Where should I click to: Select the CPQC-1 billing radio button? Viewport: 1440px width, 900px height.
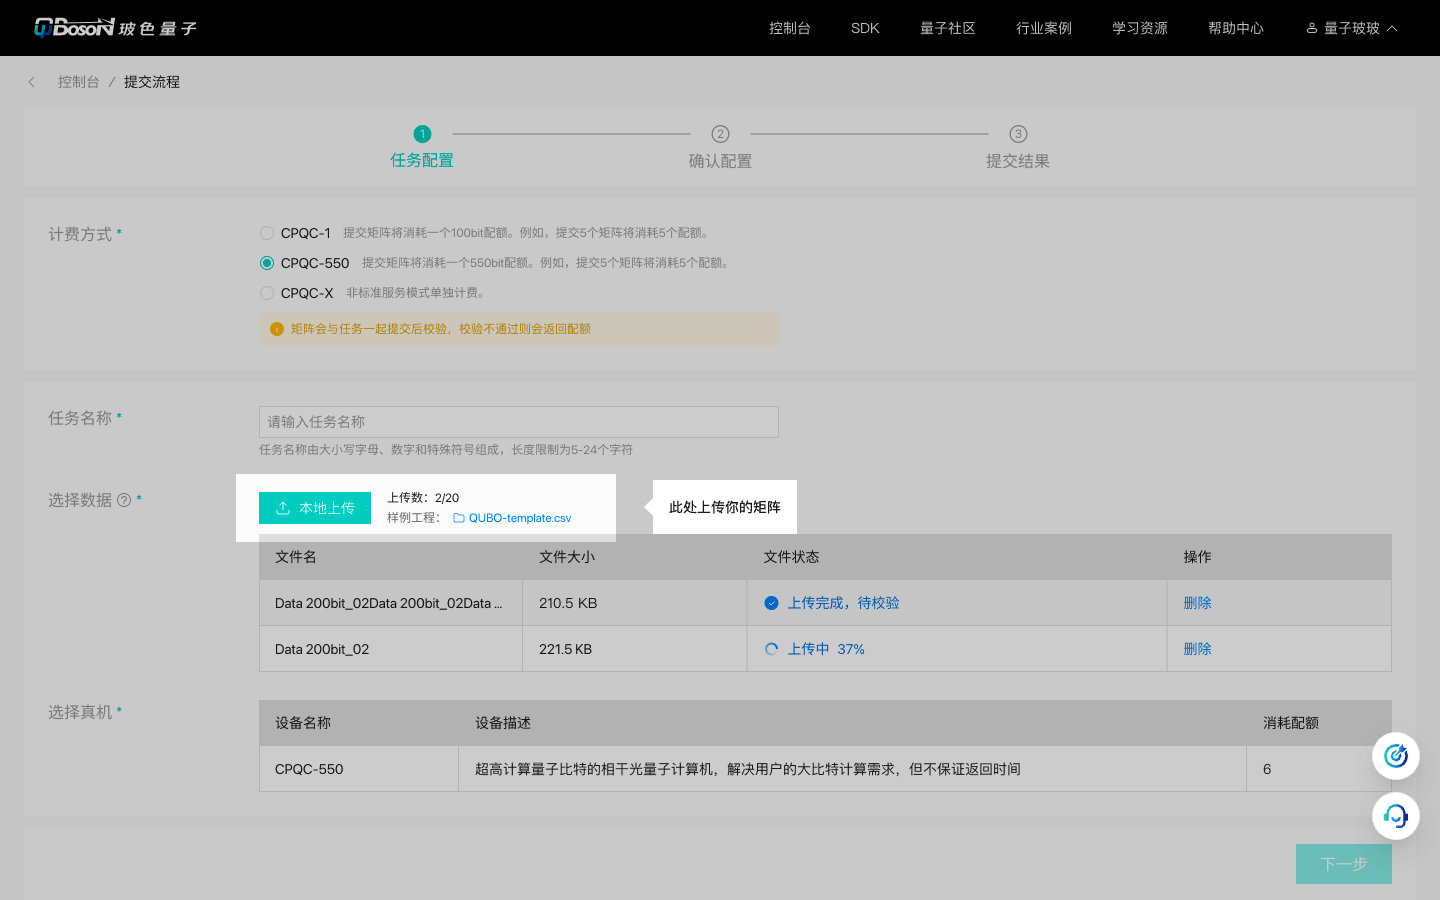[267, 233]
